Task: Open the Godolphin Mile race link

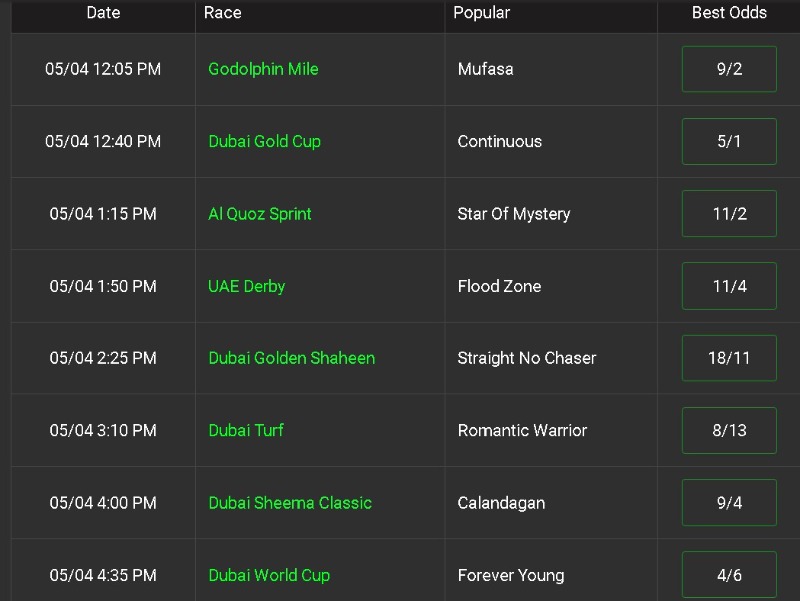Action: click(263, 69)
